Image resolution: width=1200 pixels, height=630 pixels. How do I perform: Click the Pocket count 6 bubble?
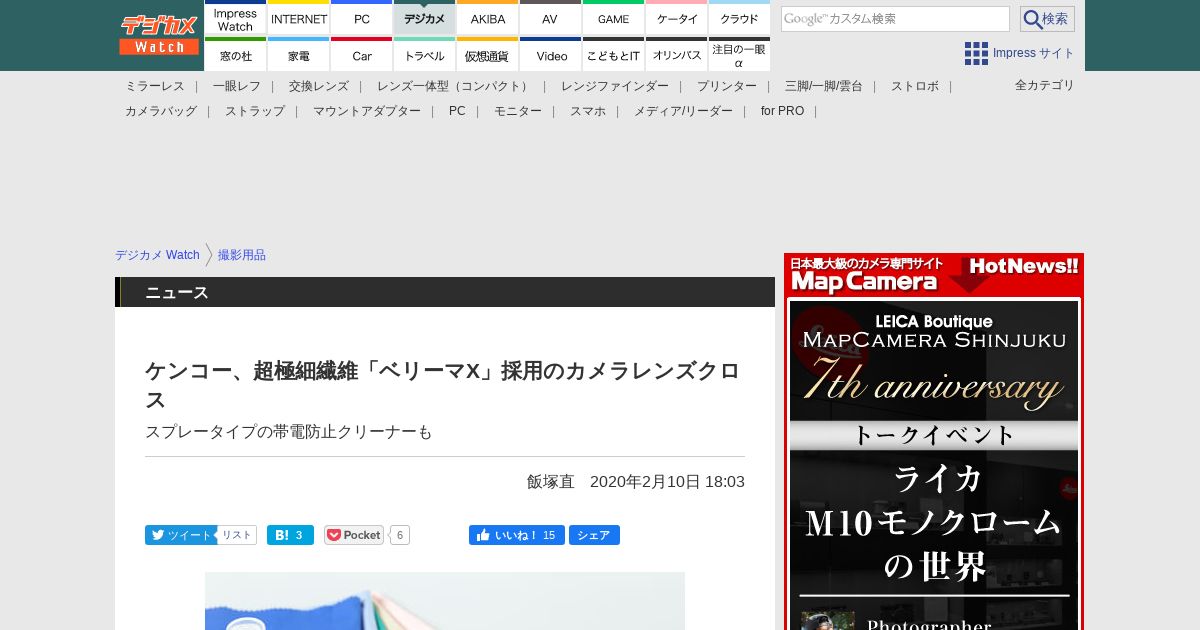tap(400, 535)
